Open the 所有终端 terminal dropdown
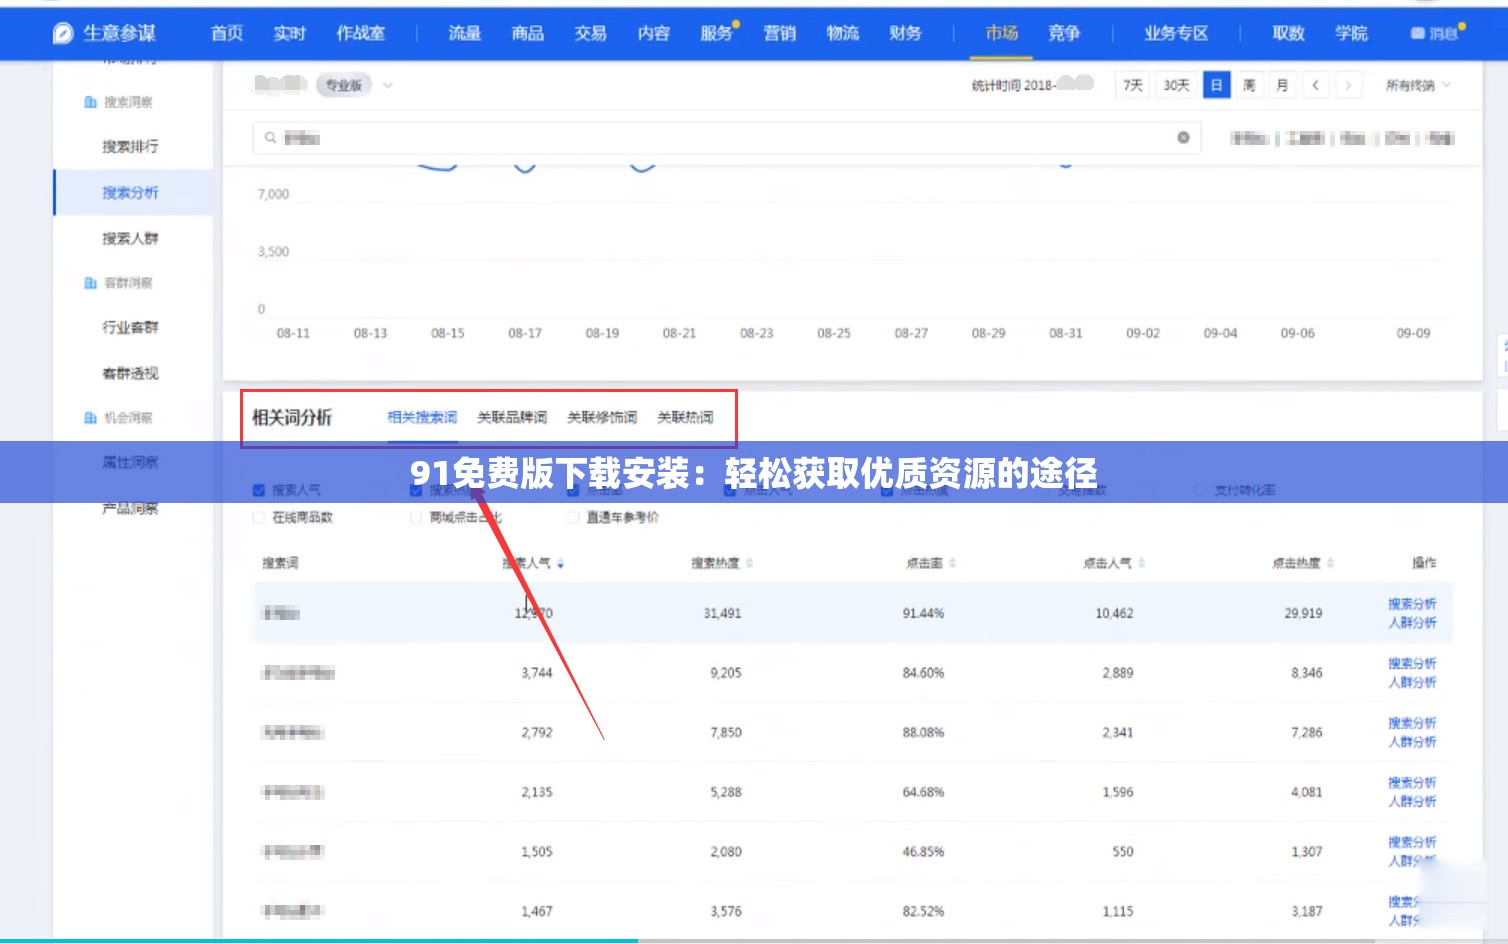The image size is (1508, 944). pos(1418,85)
